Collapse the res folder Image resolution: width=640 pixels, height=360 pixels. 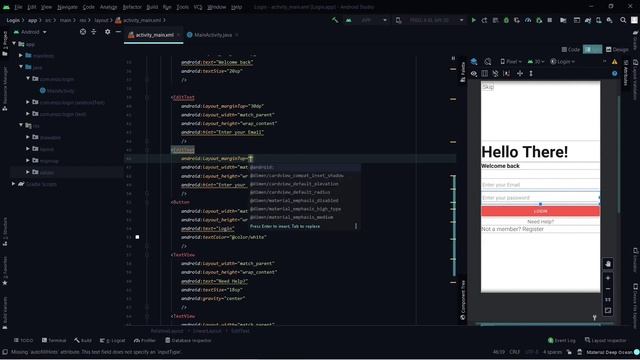pos(21,125)
